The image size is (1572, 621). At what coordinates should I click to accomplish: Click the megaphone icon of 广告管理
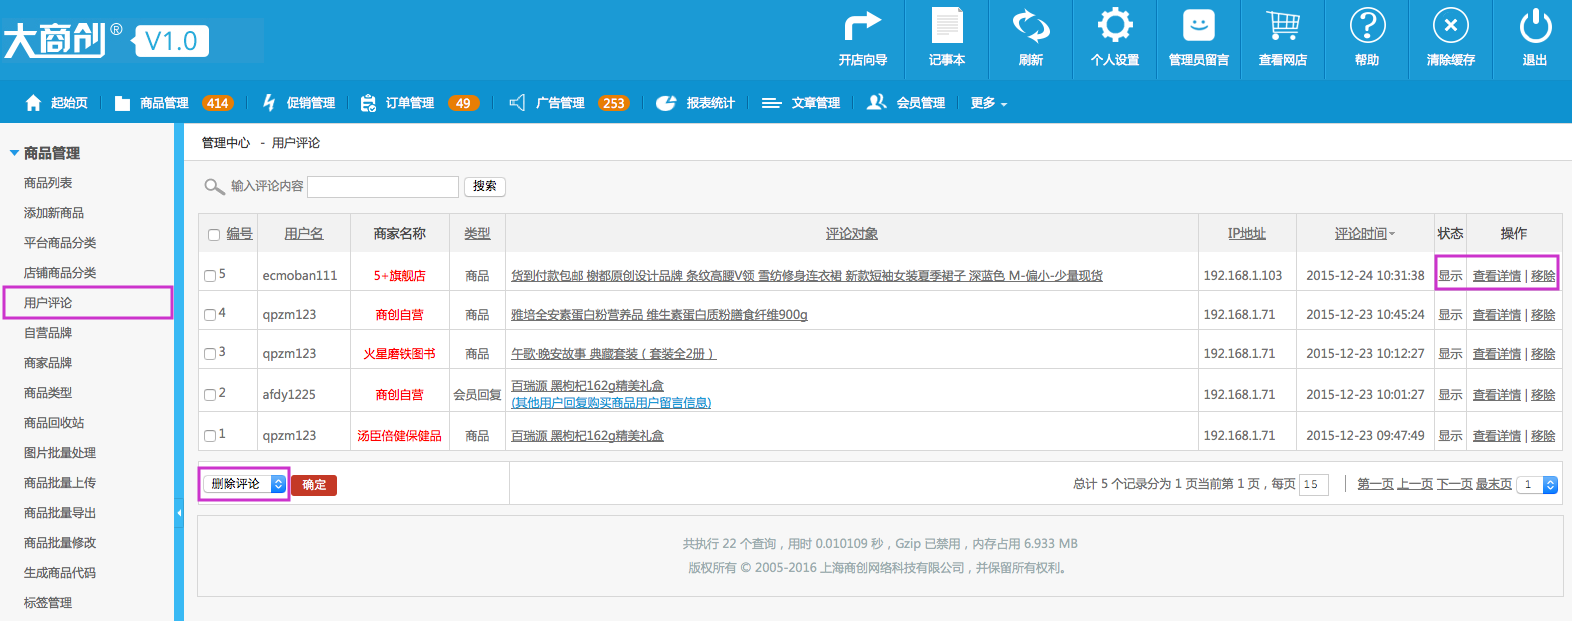[x=517, y=103]
